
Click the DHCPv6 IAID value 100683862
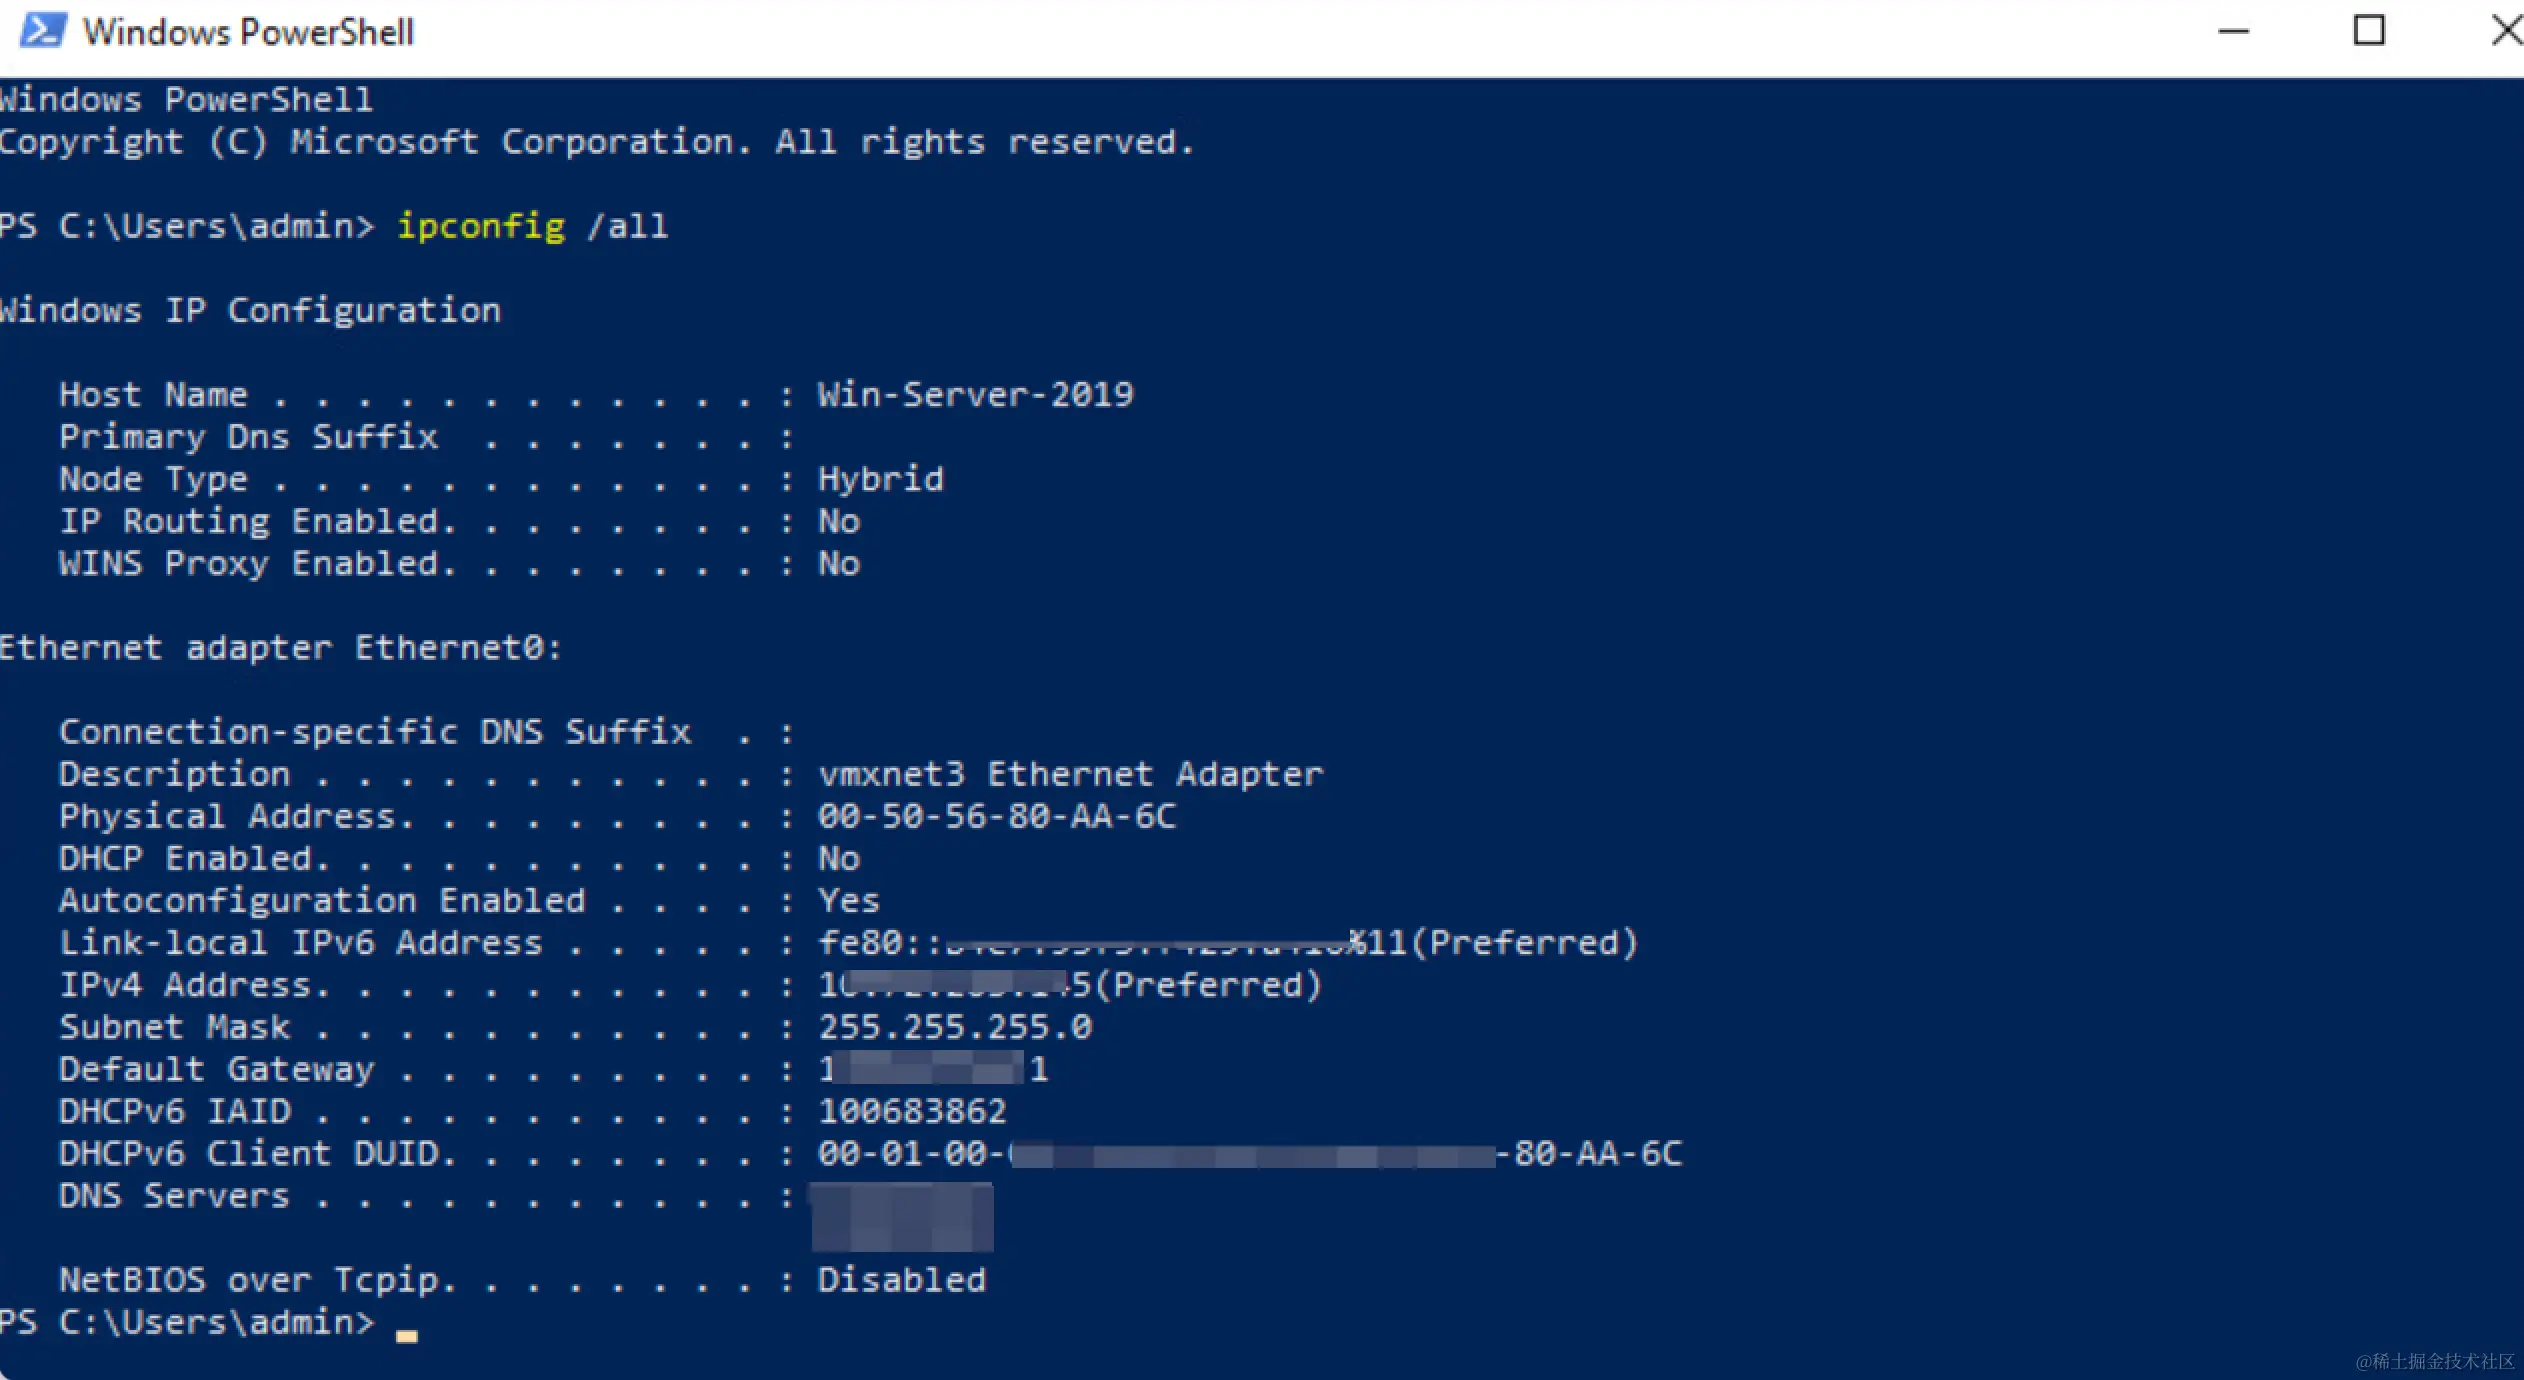pos(912,1111)
